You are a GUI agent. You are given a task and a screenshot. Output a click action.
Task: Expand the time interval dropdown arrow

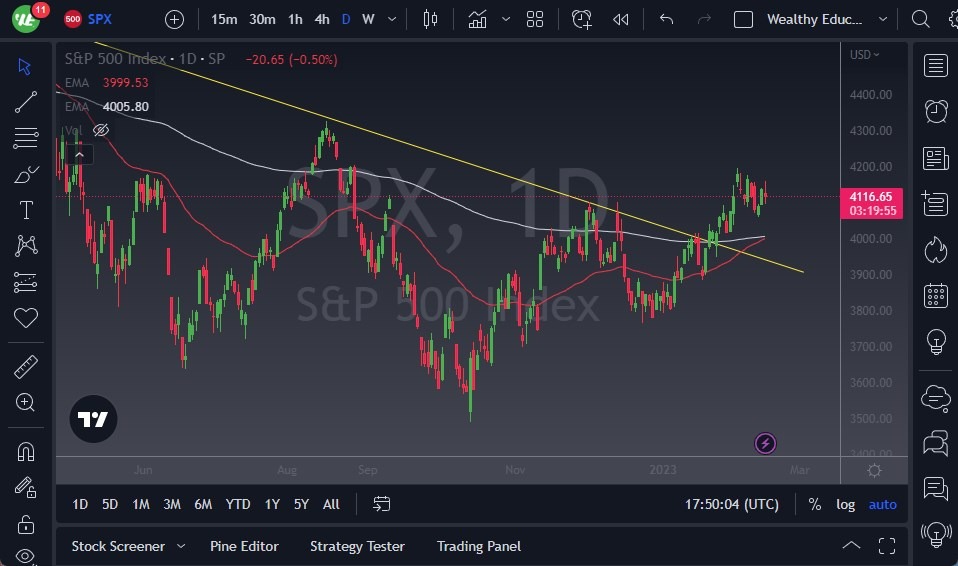391,19
